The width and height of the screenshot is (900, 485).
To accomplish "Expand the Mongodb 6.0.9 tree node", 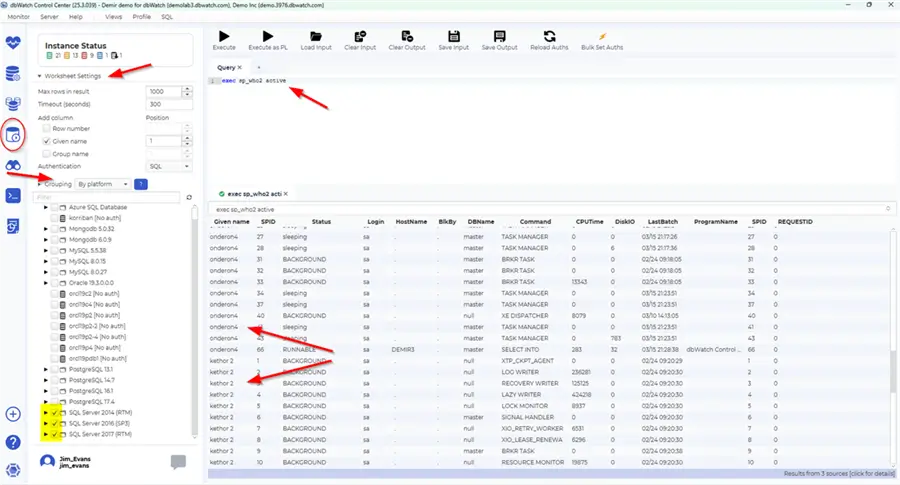I will (x=46, y=240).
